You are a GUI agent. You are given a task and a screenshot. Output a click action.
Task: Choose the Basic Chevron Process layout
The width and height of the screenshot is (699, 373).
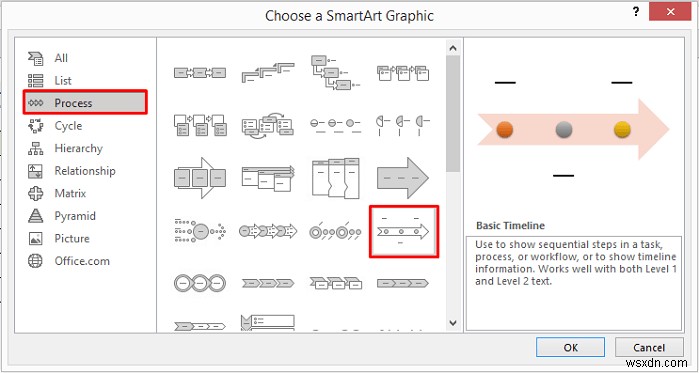[x=267, y=283]
